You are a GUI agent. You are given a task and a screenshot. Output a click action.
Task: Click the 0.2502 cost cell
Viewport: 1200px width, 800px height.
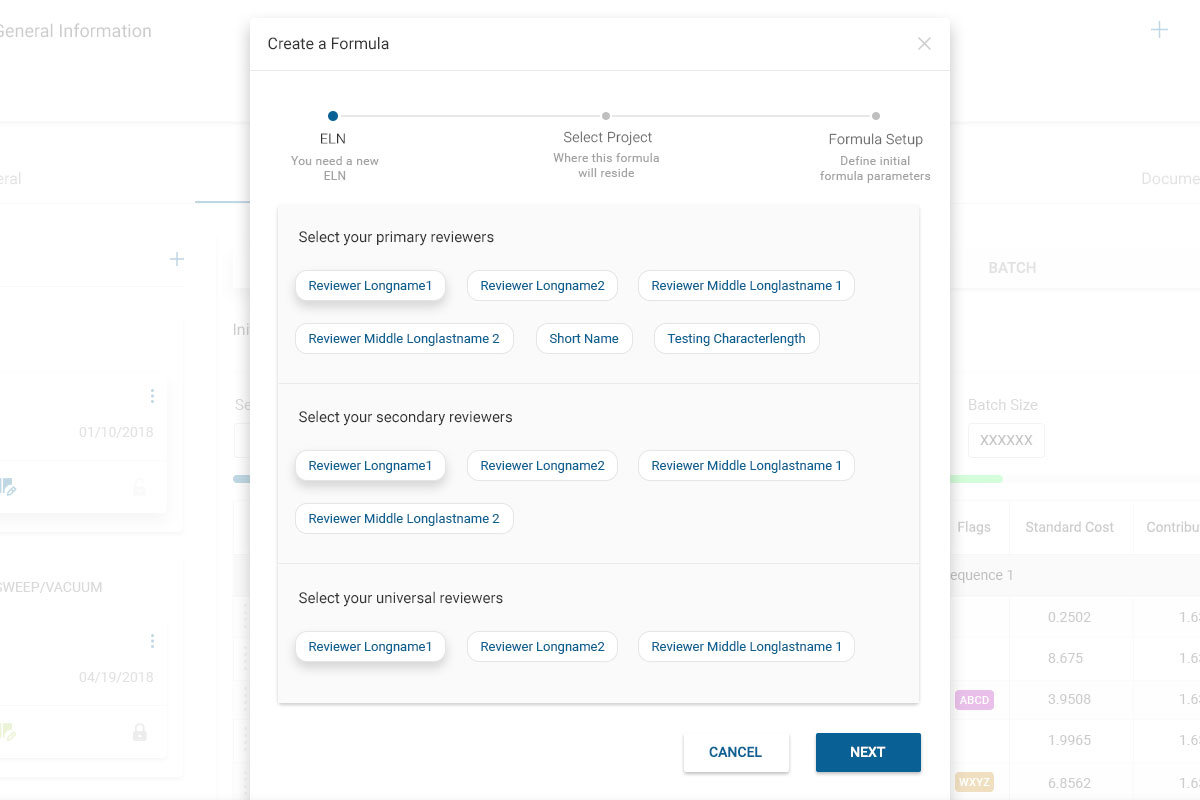(x=1069, y=617)
